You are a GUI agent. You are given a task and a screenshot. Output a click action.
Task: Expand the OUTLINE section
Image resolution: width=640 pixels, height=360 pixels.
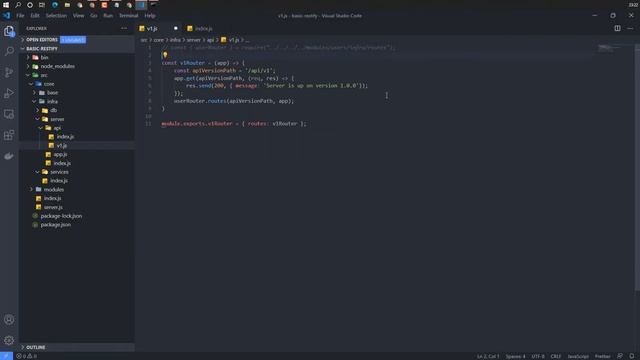[78, 347]
